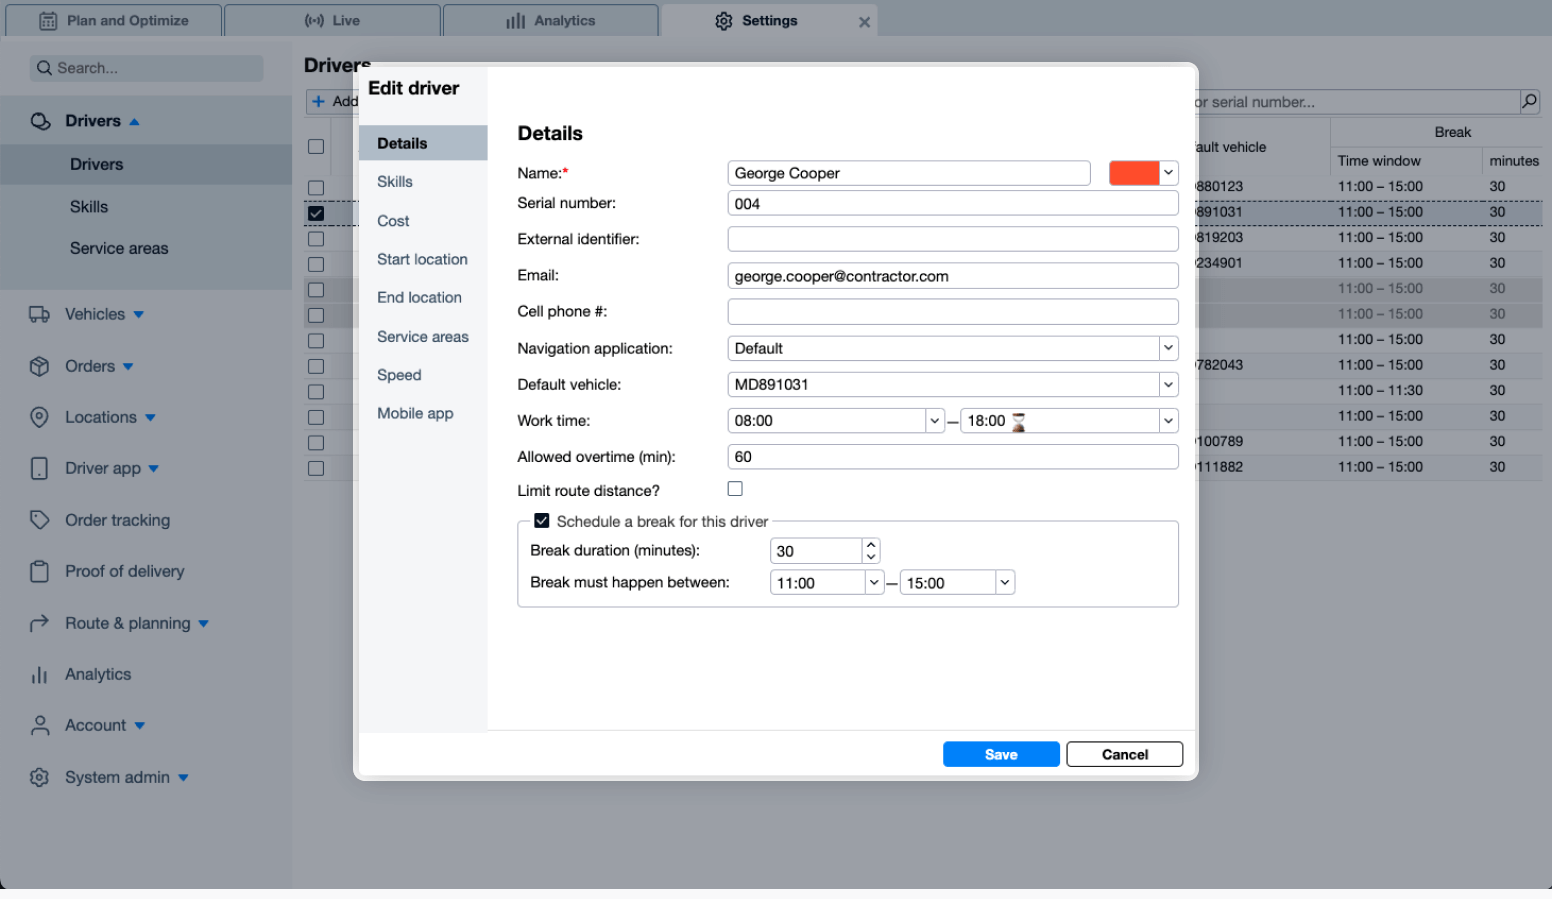Cancel editing the driver
The height and width of the screenshot is (899, 1552).
1124,754
